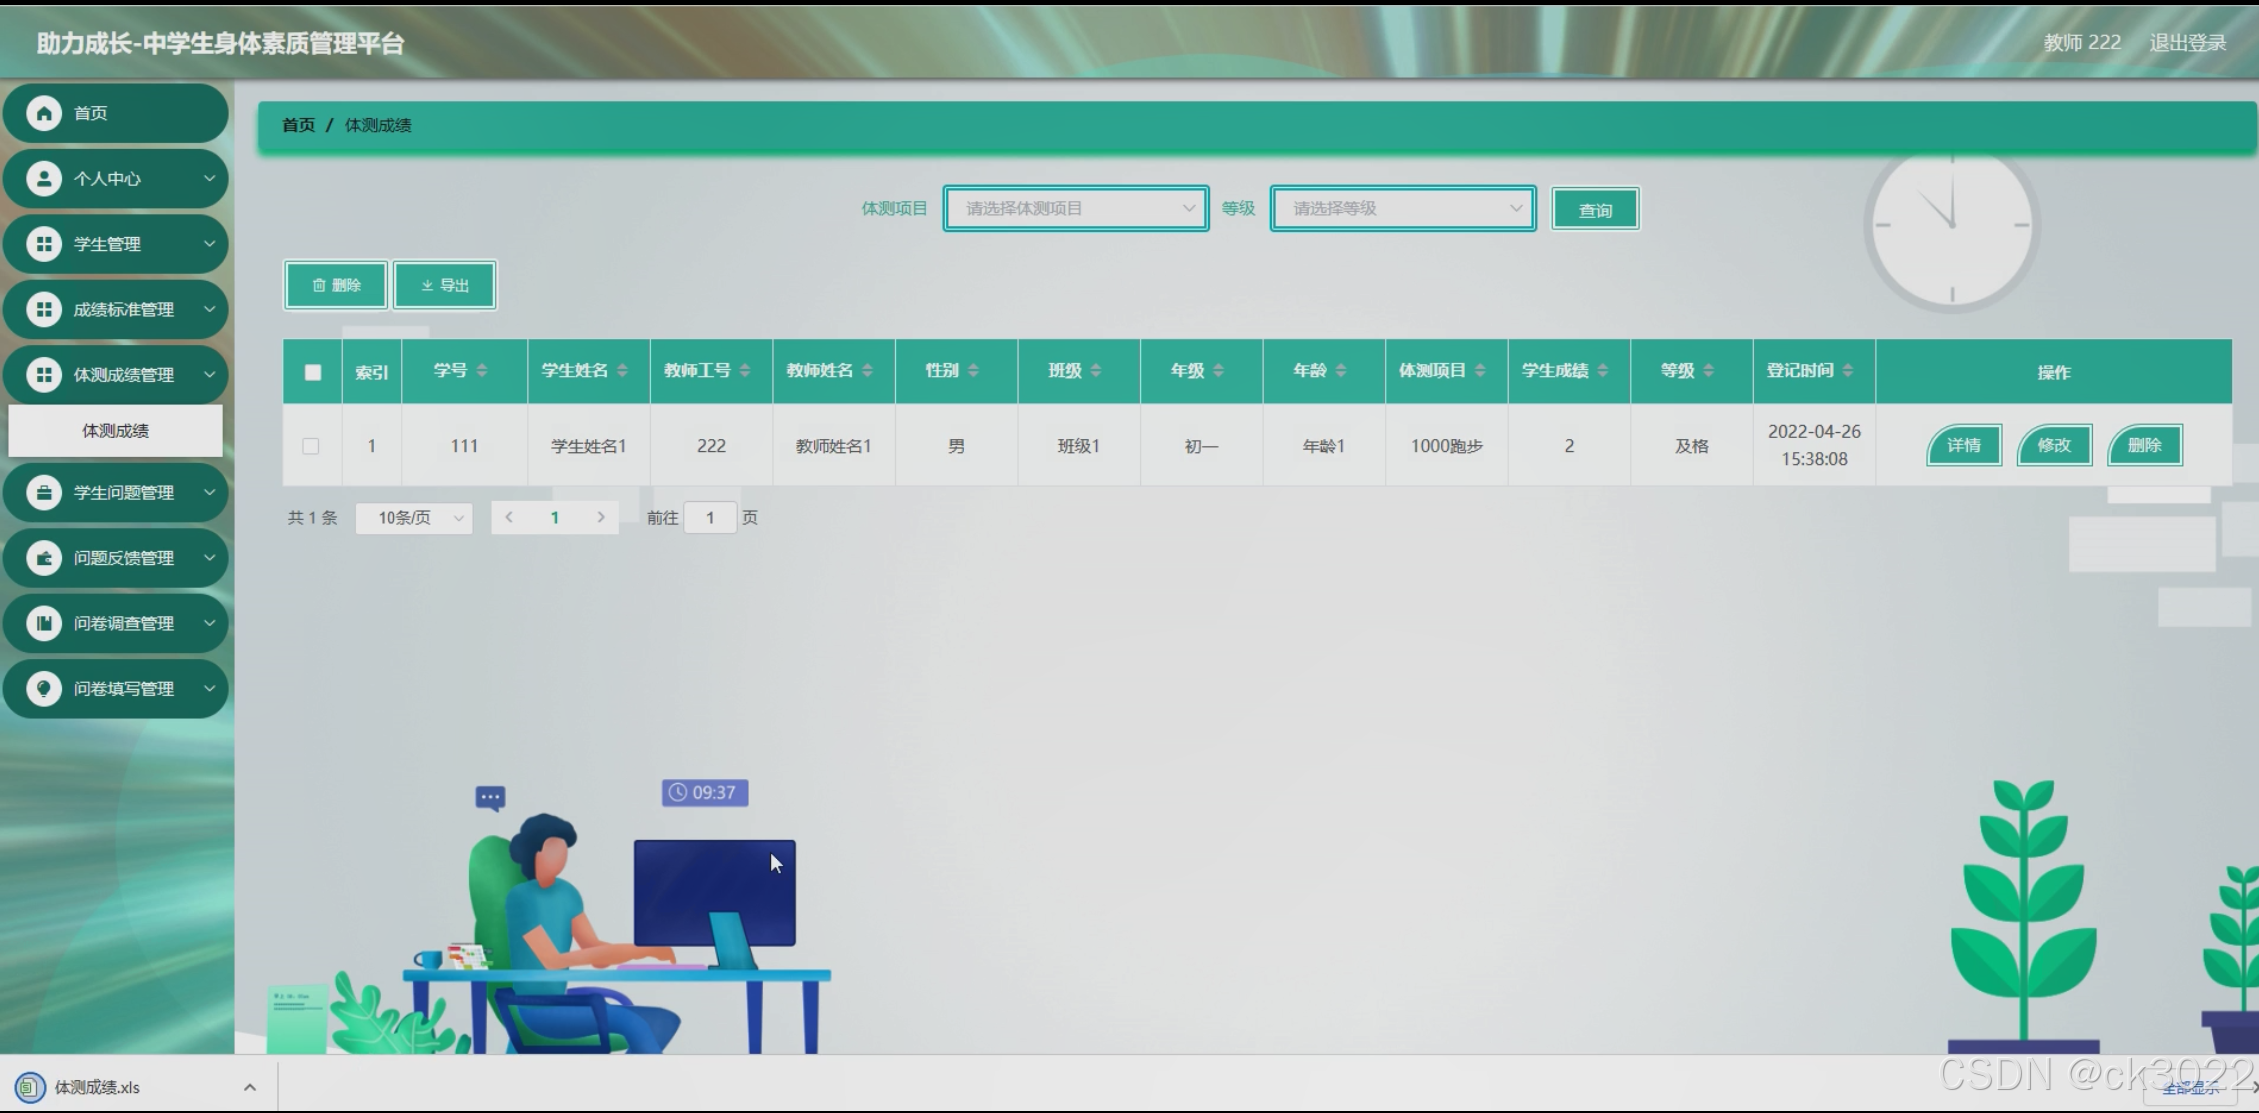Click the page number jump input field
Viewport: 2259px width, 1113px height.
pos(710,518)
